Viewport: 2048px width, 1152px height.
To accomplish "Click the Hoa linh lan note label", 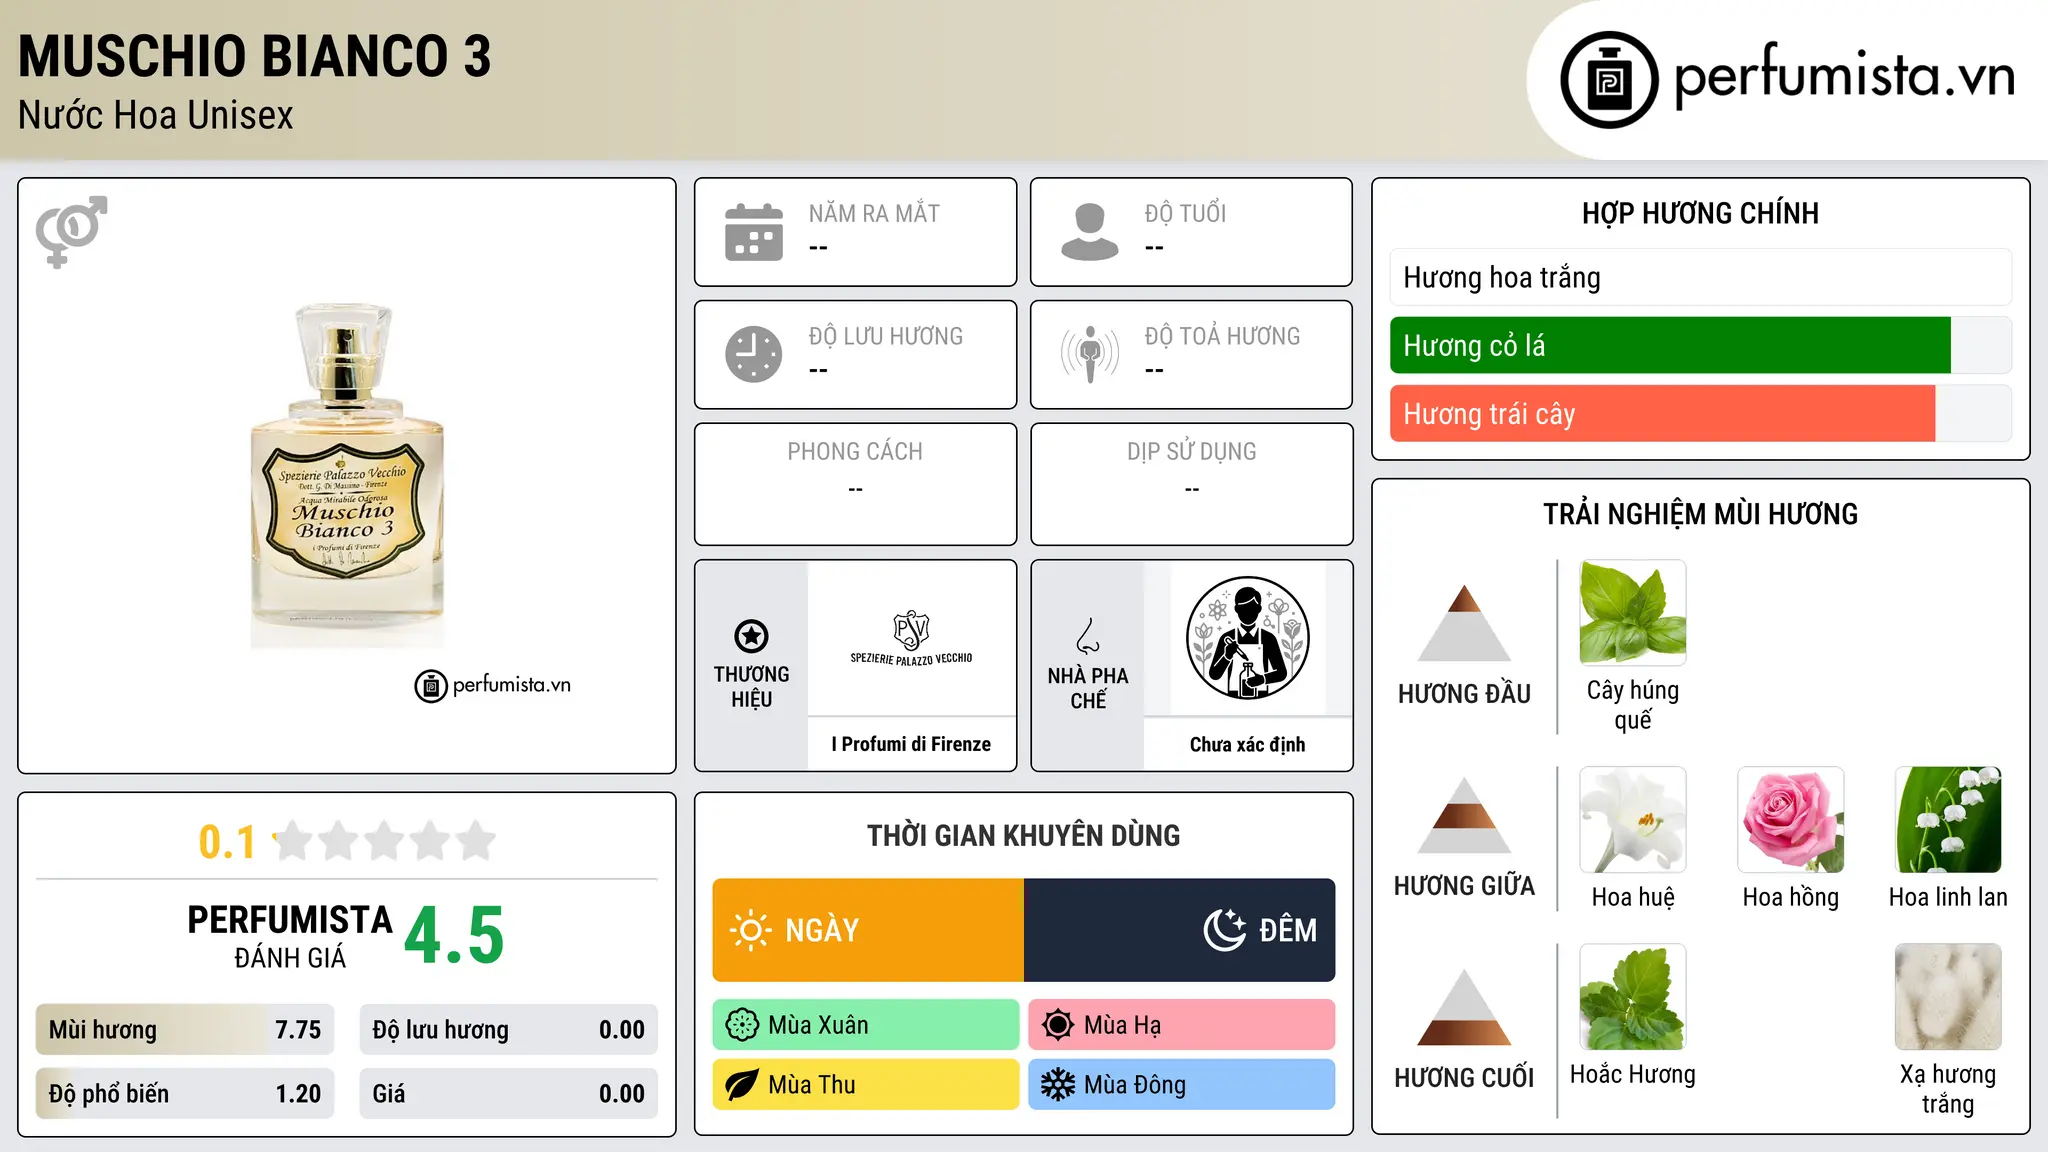I will coord(1948,897).
